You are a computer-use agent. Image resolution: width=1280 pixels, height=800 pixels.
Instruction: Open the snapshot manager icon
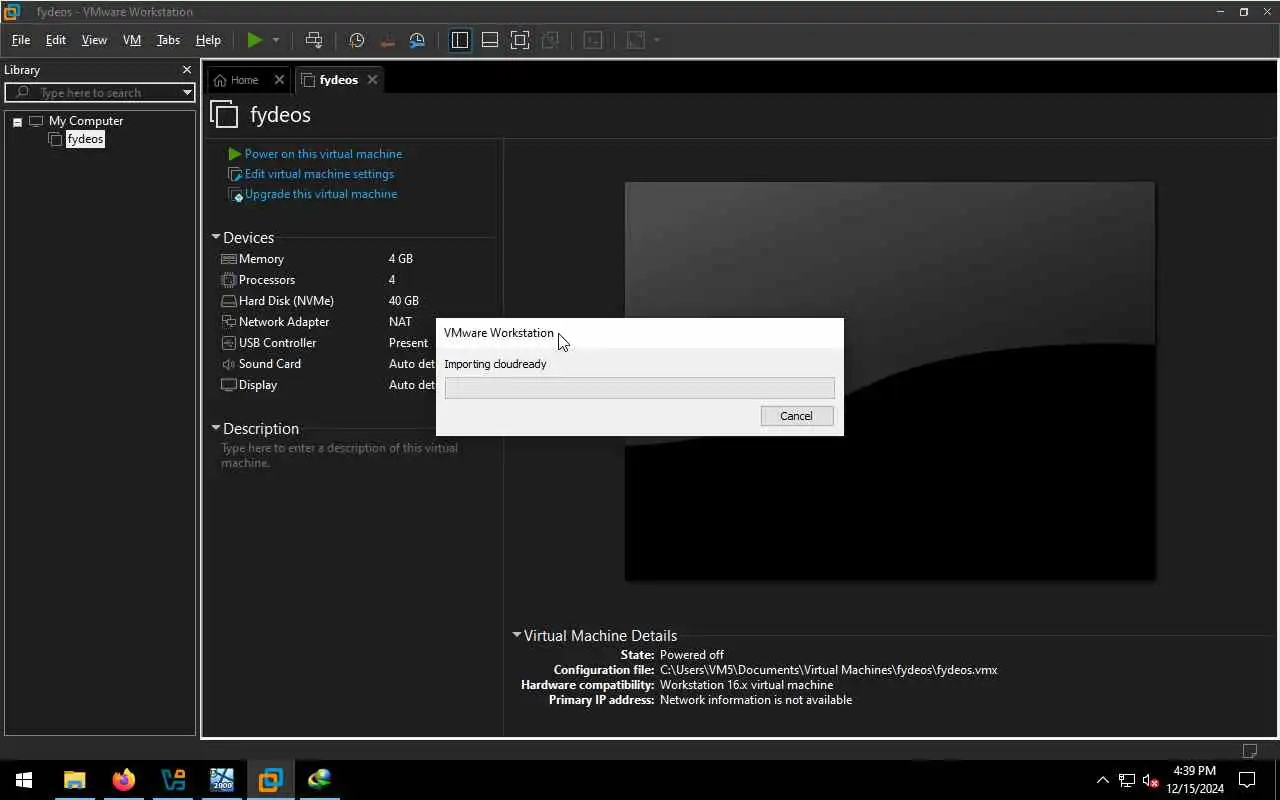pos(417,40)
